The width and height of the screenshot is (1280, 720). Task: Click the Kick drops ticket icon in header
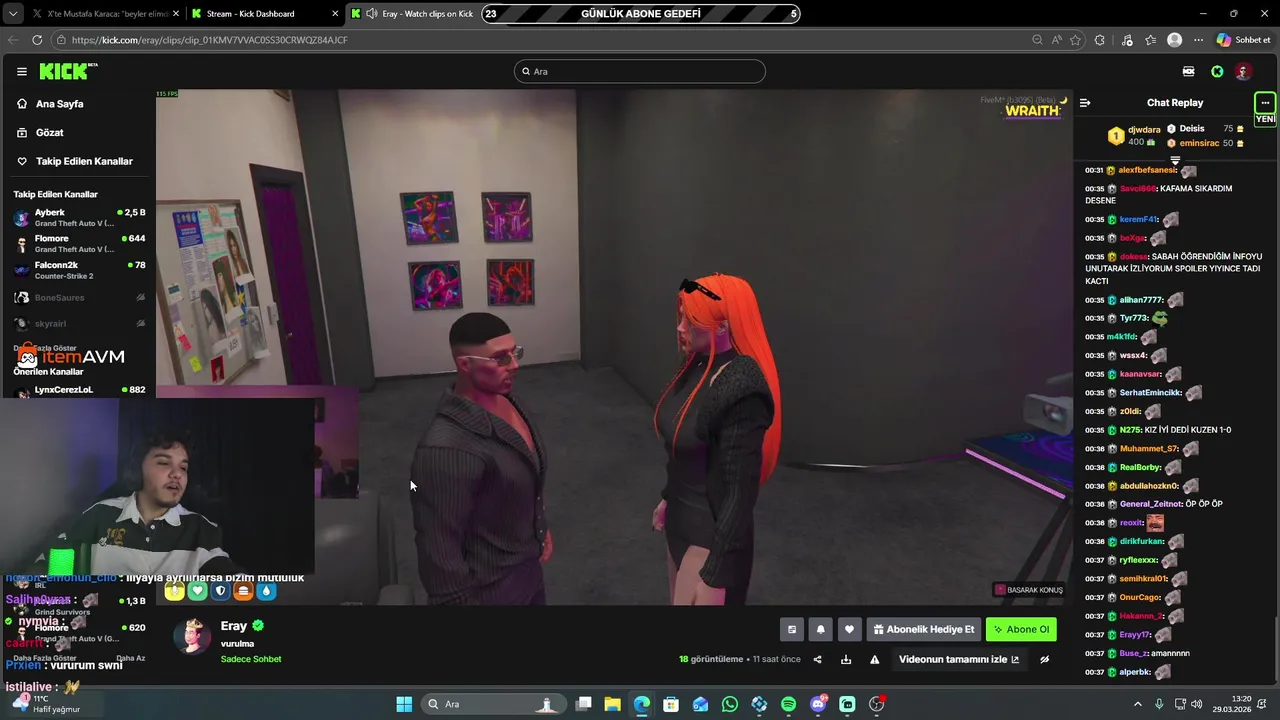[x=1188, y=72]
